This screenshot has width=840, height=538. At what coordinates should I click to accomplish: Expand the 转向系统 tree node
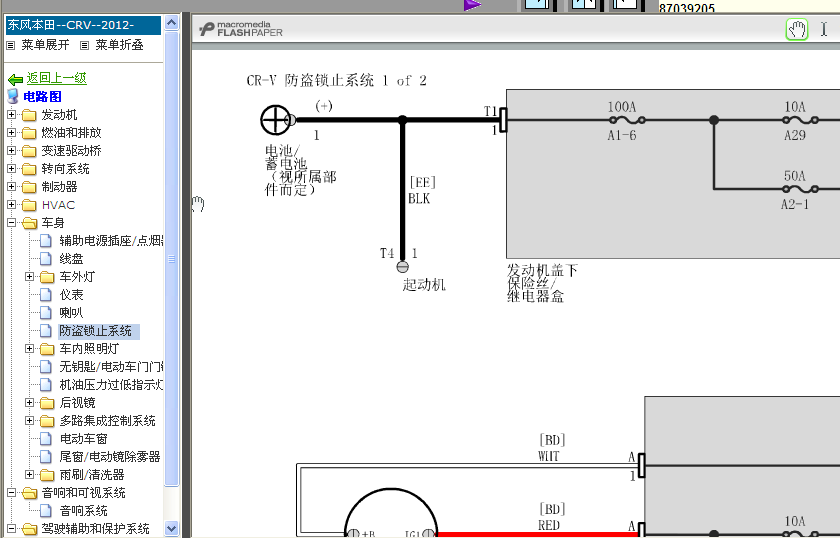click(x=11, y=168)
